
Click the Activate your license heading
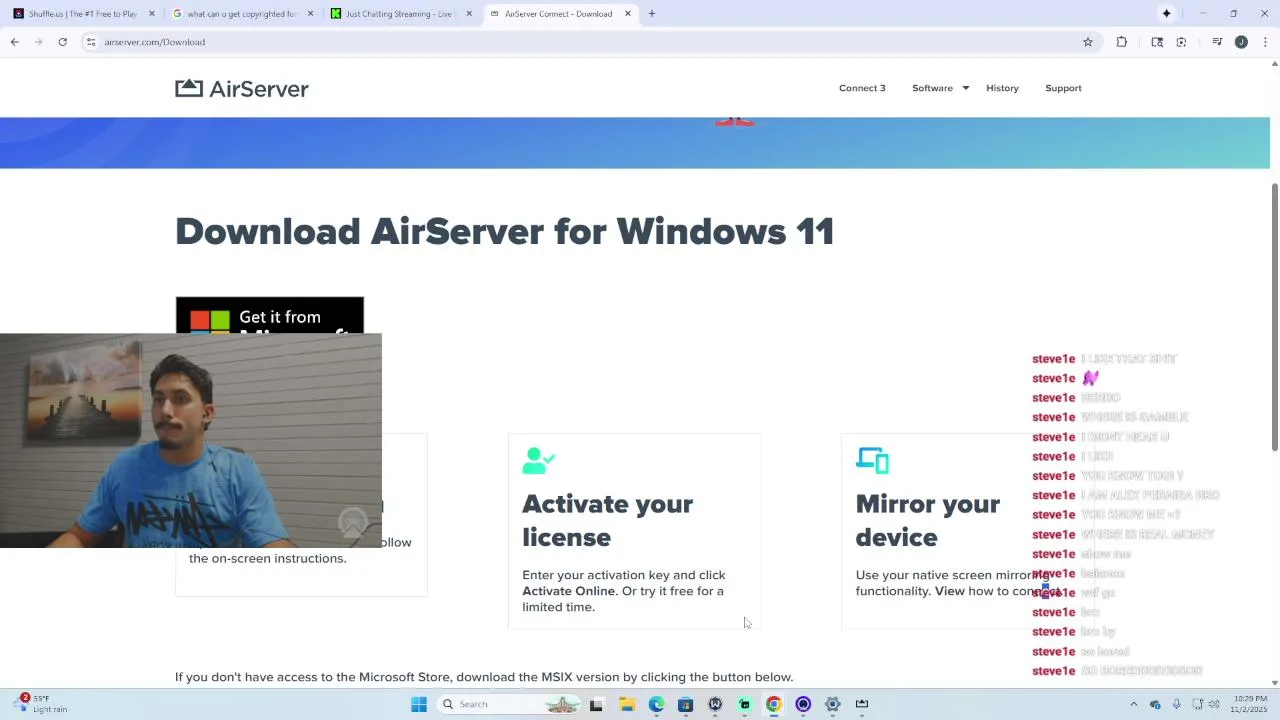point(607,520)
